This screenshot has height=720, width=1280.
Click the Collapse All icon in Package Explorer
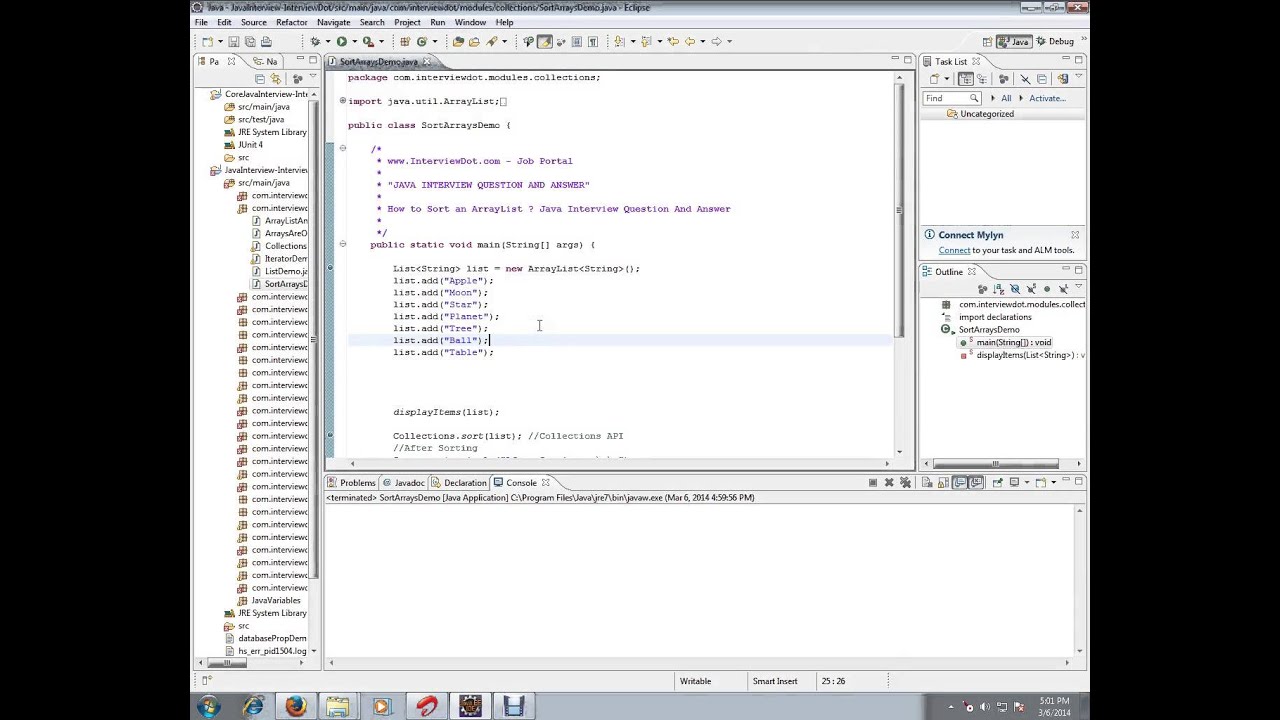(x=259, y=79)
